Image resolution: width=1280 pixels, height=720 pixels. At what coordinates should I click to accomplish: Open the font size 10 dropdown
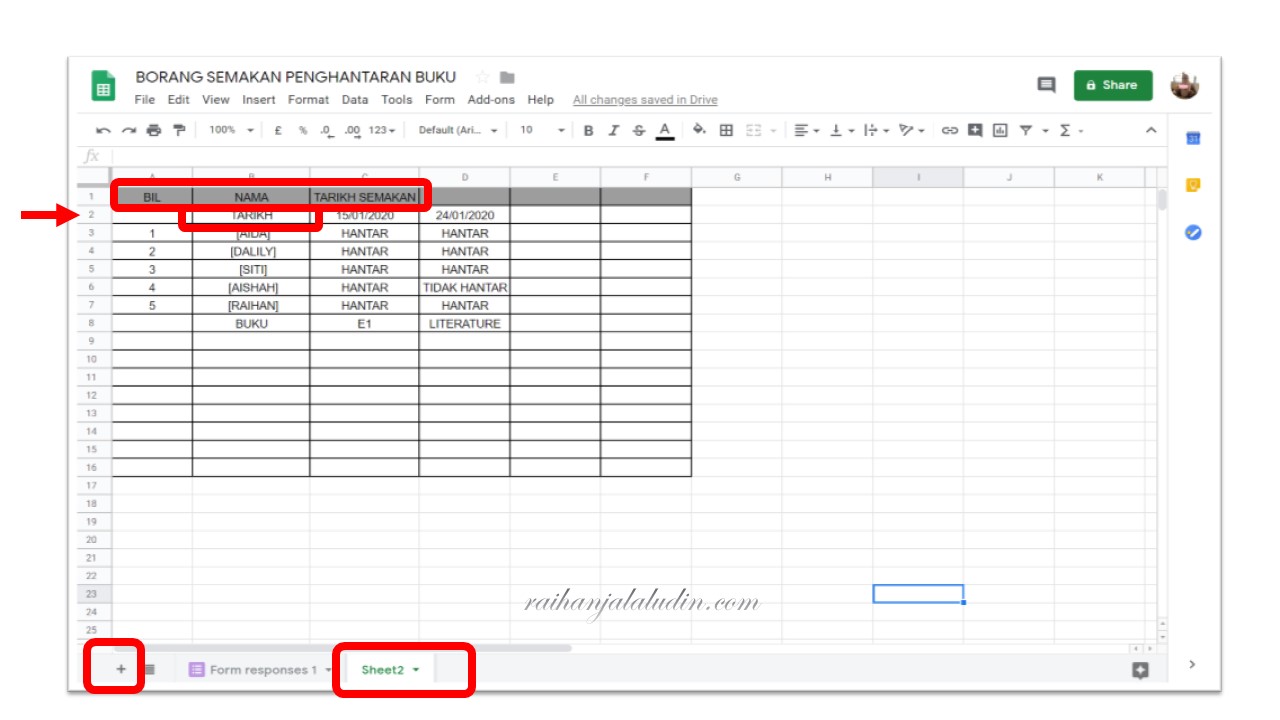(x=542, y=130)
